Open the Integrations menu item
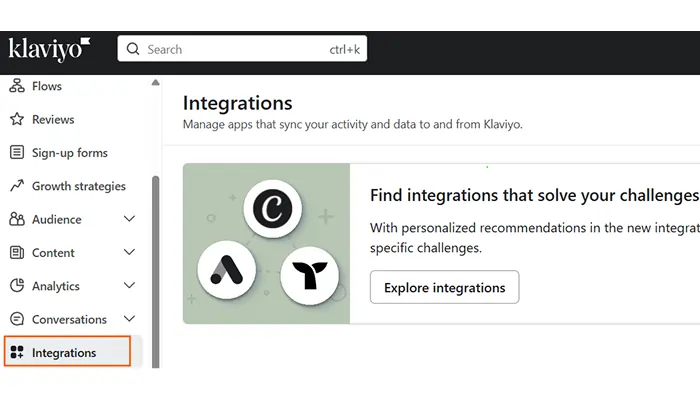Screen dimensions: 700x400 [x=64, y=353]
